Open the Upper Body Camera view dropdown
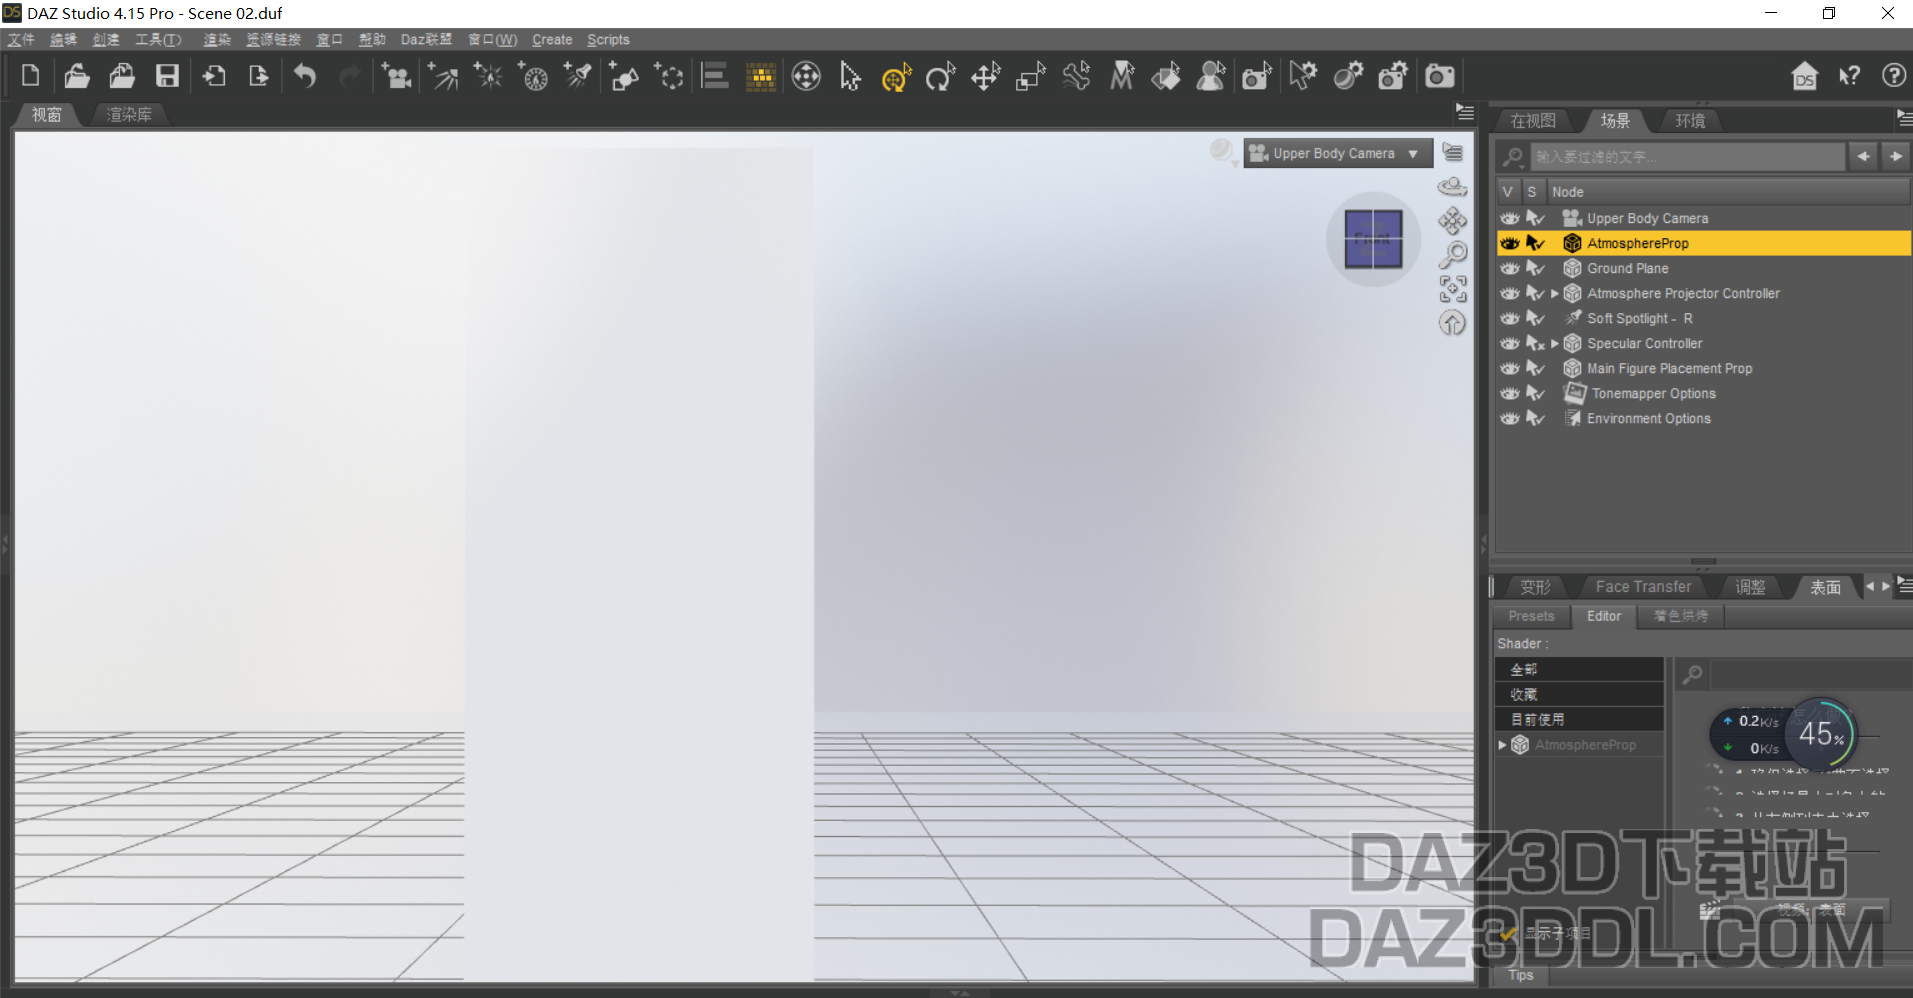The width and height of the screenshot is (1913, 998). pos(1337,153)
